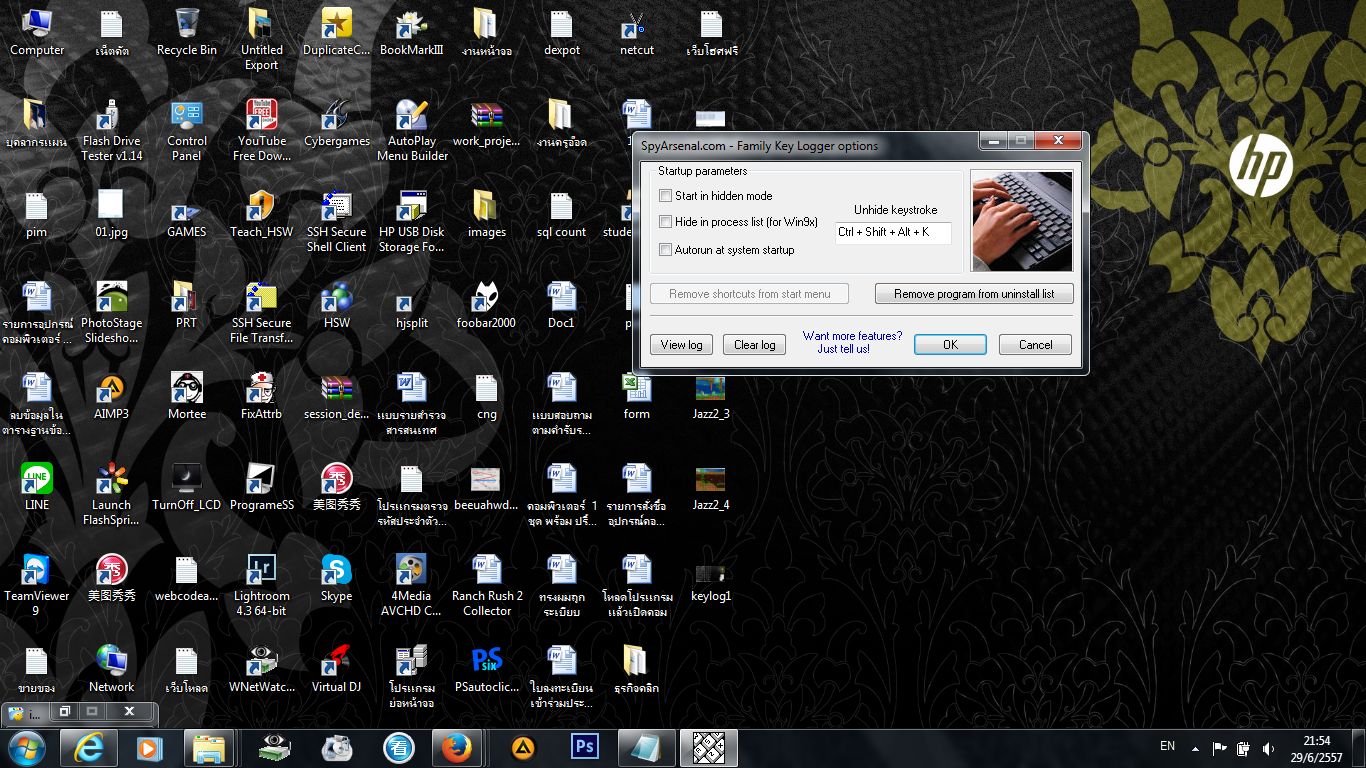Click the Unhide keystroke input field
Screen dimensions: 1366x768
893,232
